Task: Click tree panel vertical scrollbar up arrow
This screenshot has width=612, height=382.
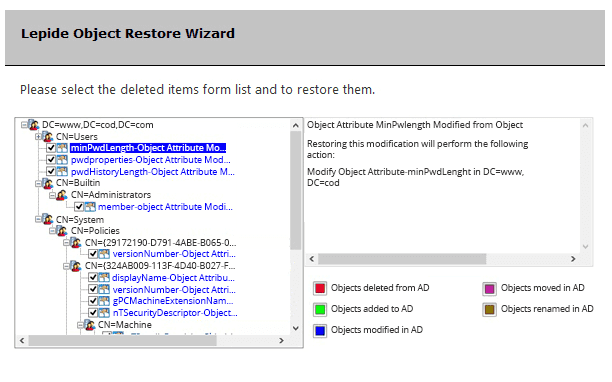Action: pyautogui.click(x=296, y=125)
